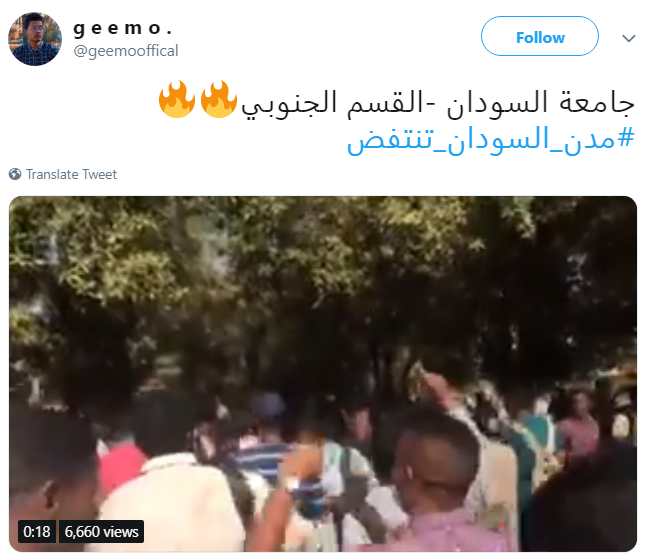
Task: Click the Follow button
Action: [539, 36]
